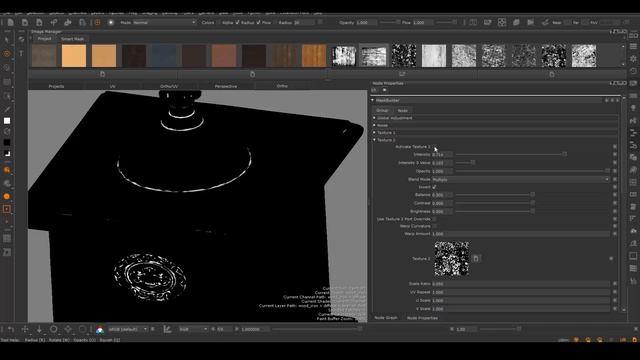
Task: Expand the Texture 1 section
Action: tap(374, 133)
